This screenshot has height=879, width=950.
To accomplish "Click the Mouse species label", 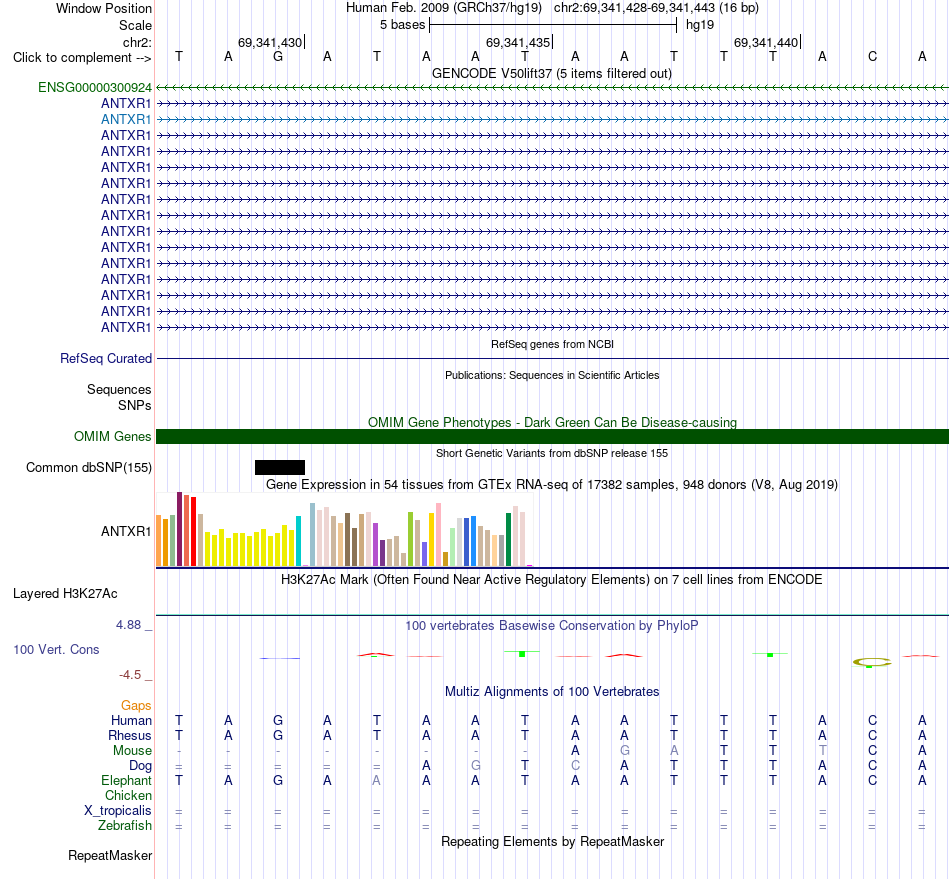I will pos(132,751).
